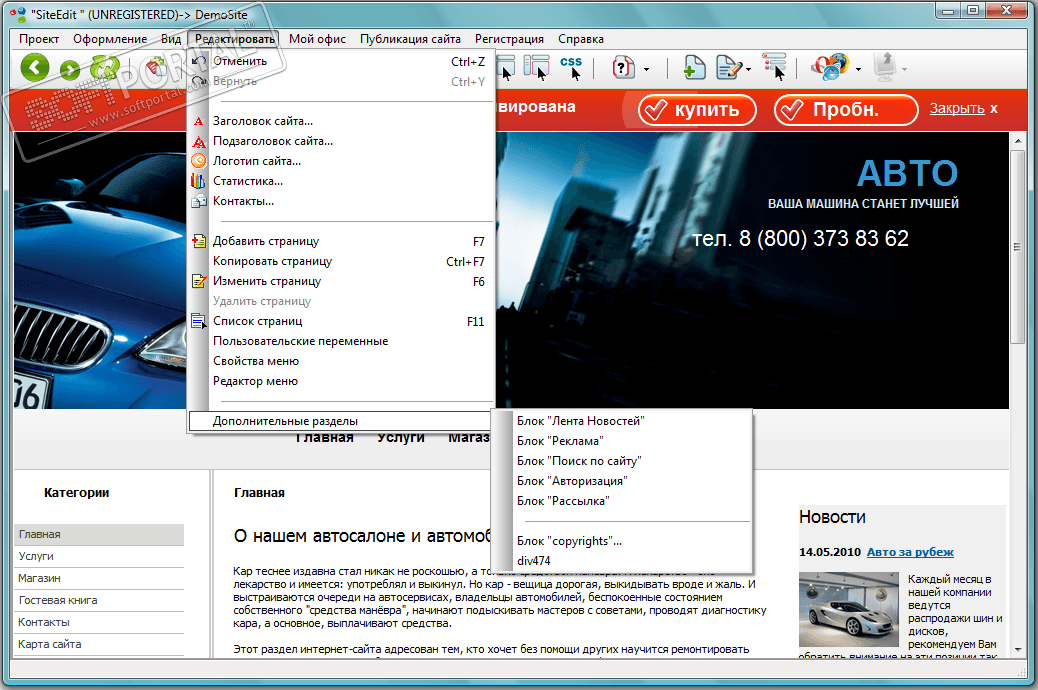
Task: Open dropdown arrow next to browser preview icon
Action: click(x=858, y=70)
